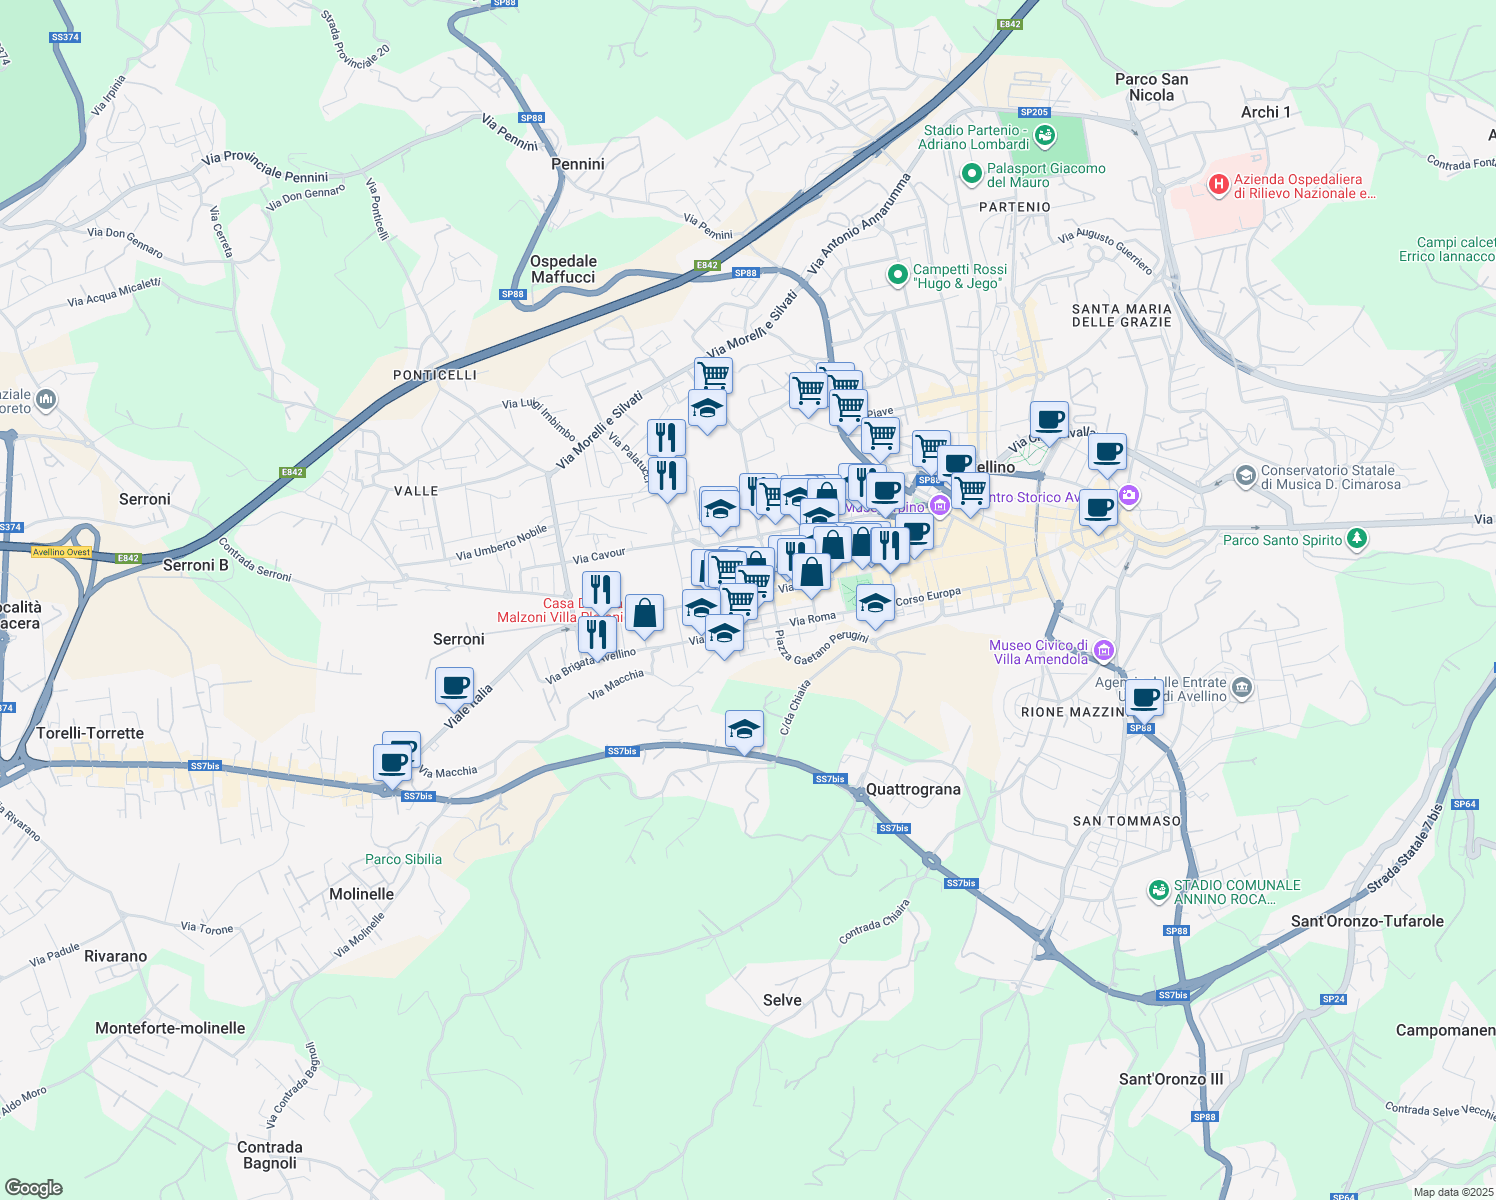Select the supermarket cart icon near Via Morelli e Silvati

click(x=714, y=373)
